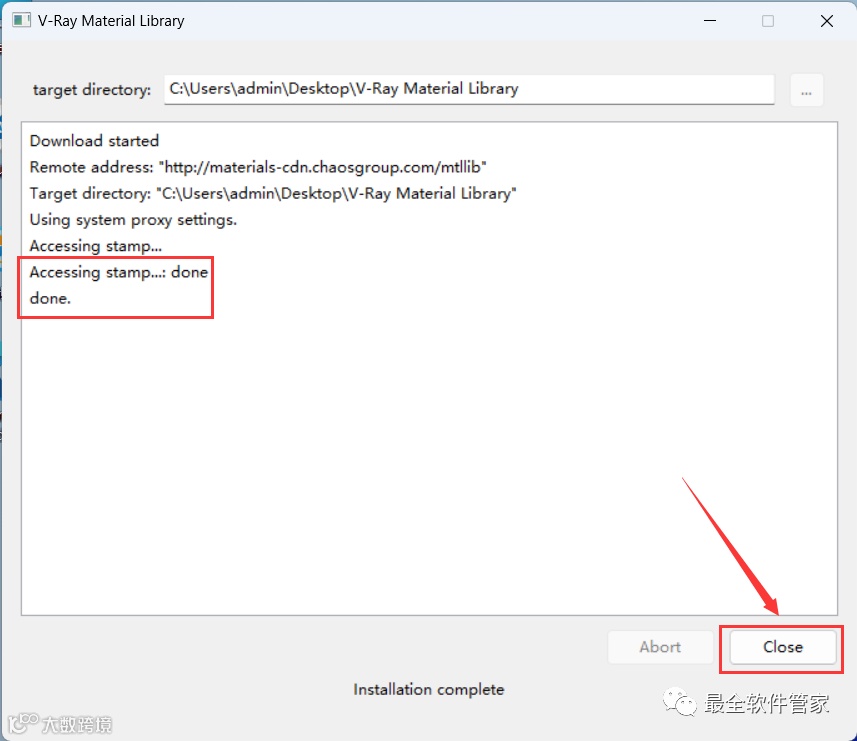Click the V-Ray Material Library window icon
Screen dimensions: 857x741
tap(21, 21)
